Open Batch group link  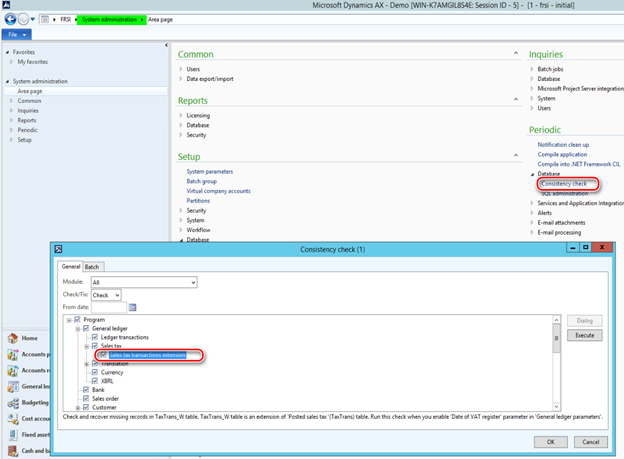(x=202, y=181)
